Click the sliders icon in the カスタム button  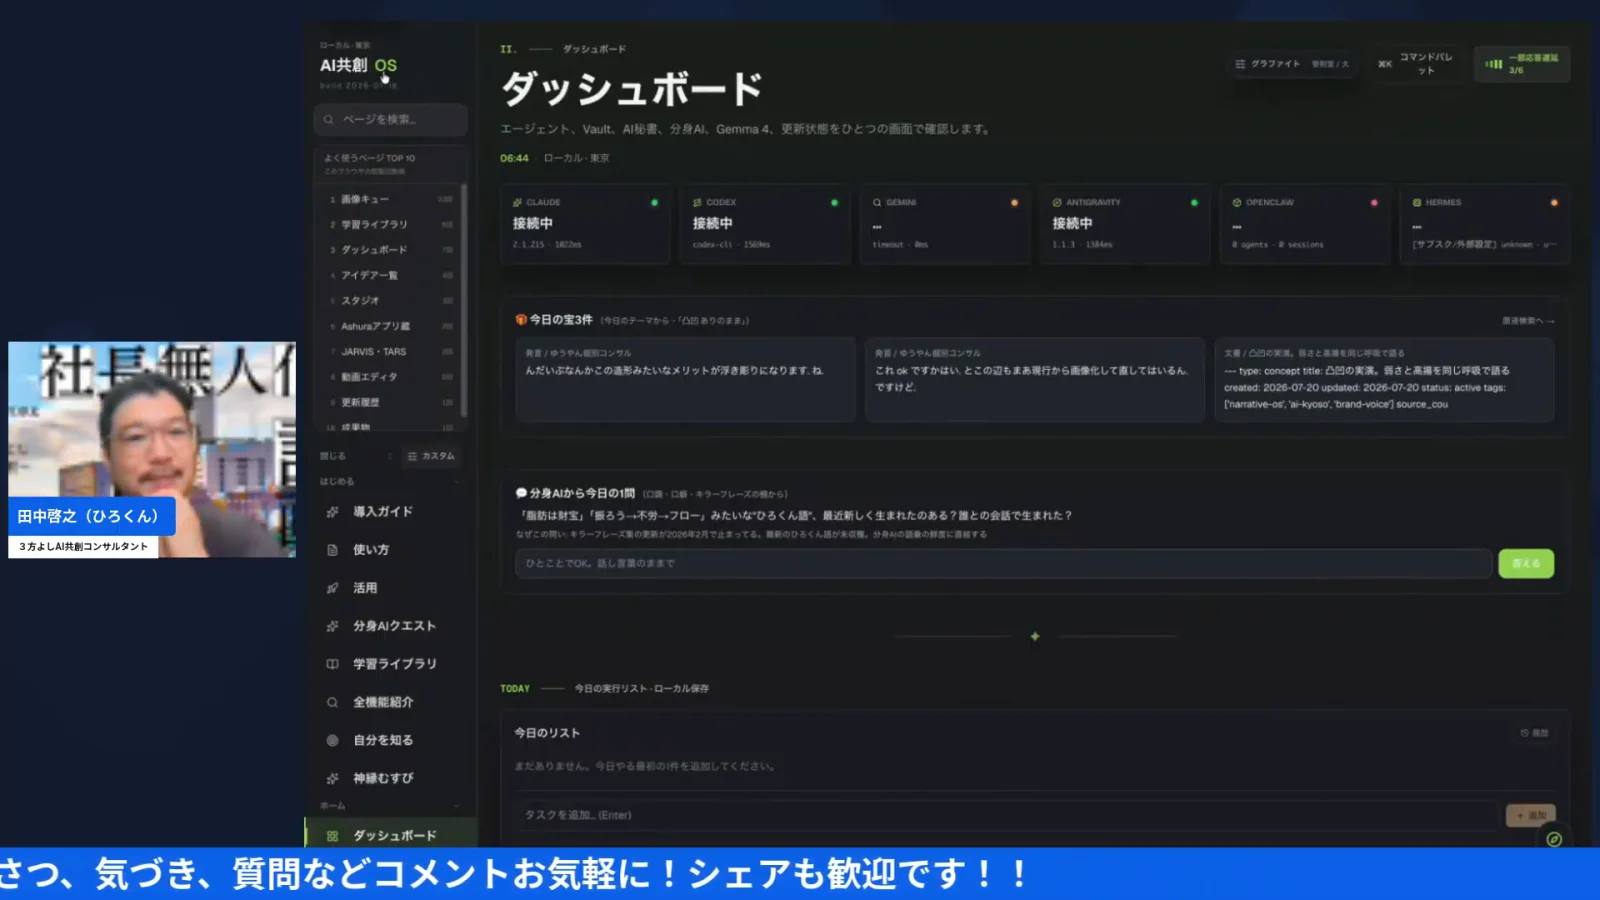(412, 456)
